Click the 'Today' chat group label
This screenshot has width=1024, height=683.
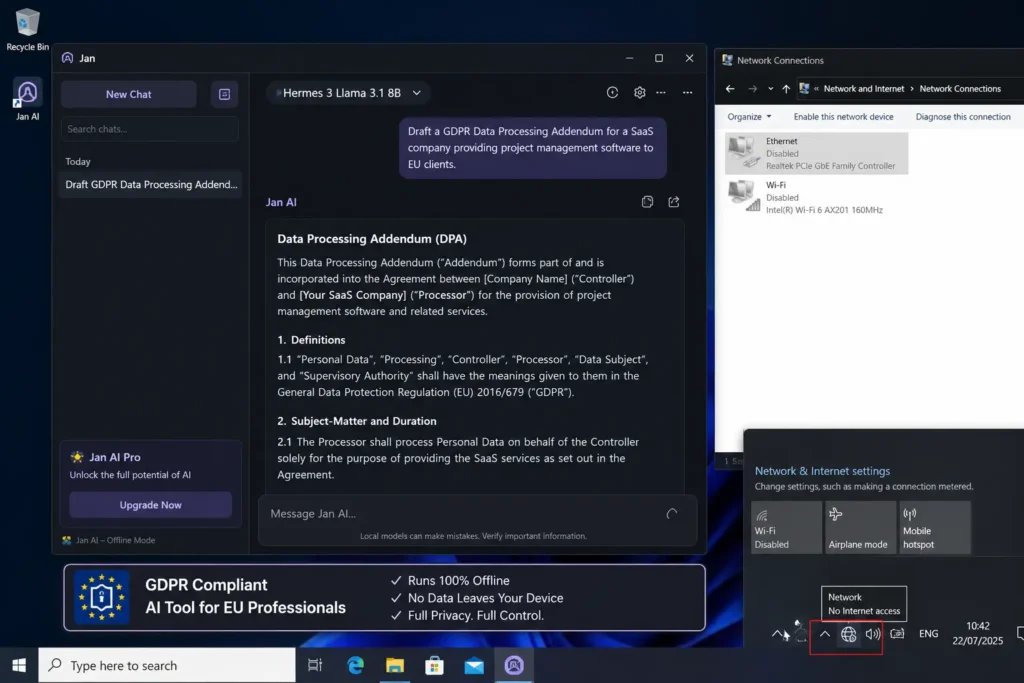pyautogui.click(x=78, y=161)
